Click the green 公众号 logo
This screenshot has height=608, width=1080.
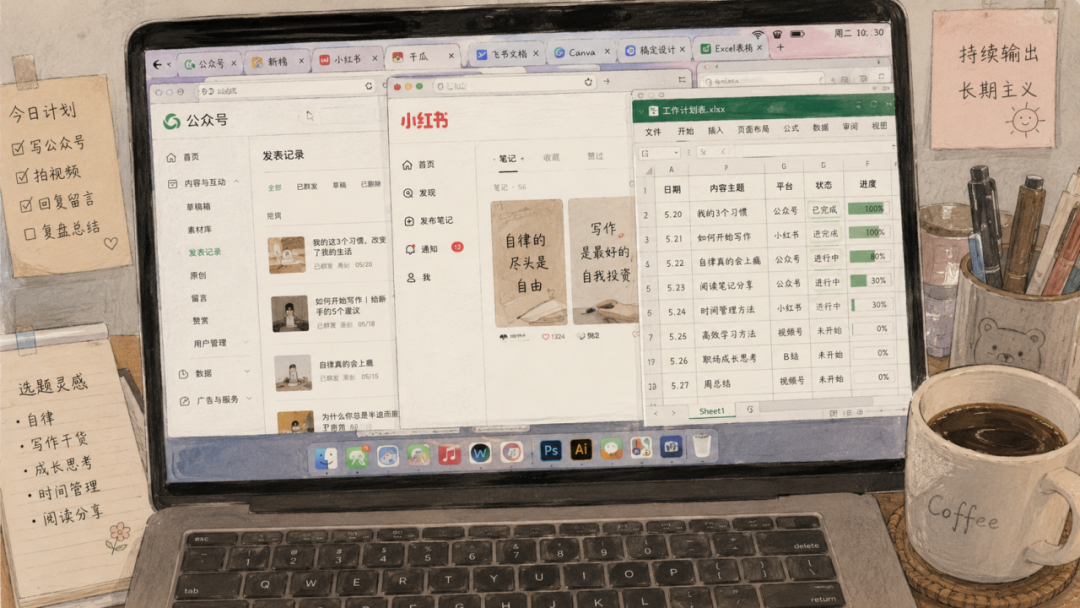point(172,121)
